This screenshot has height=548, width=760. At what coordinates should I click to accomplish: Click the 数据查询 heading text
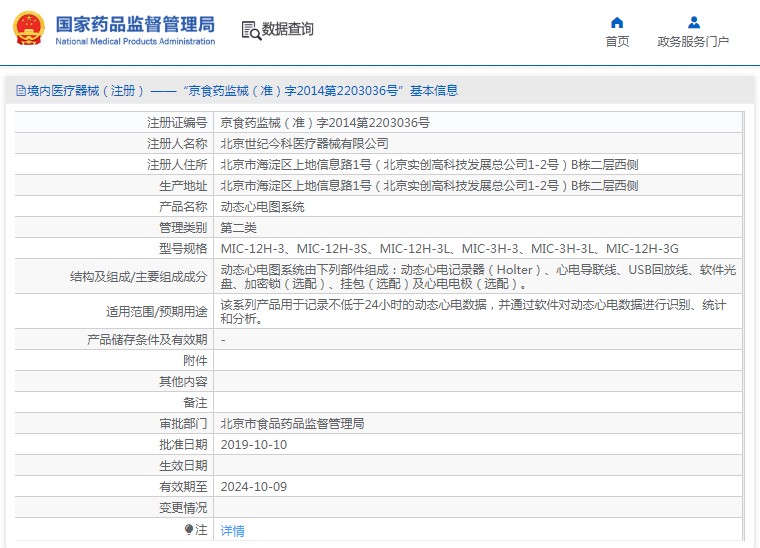pos(288,30)
